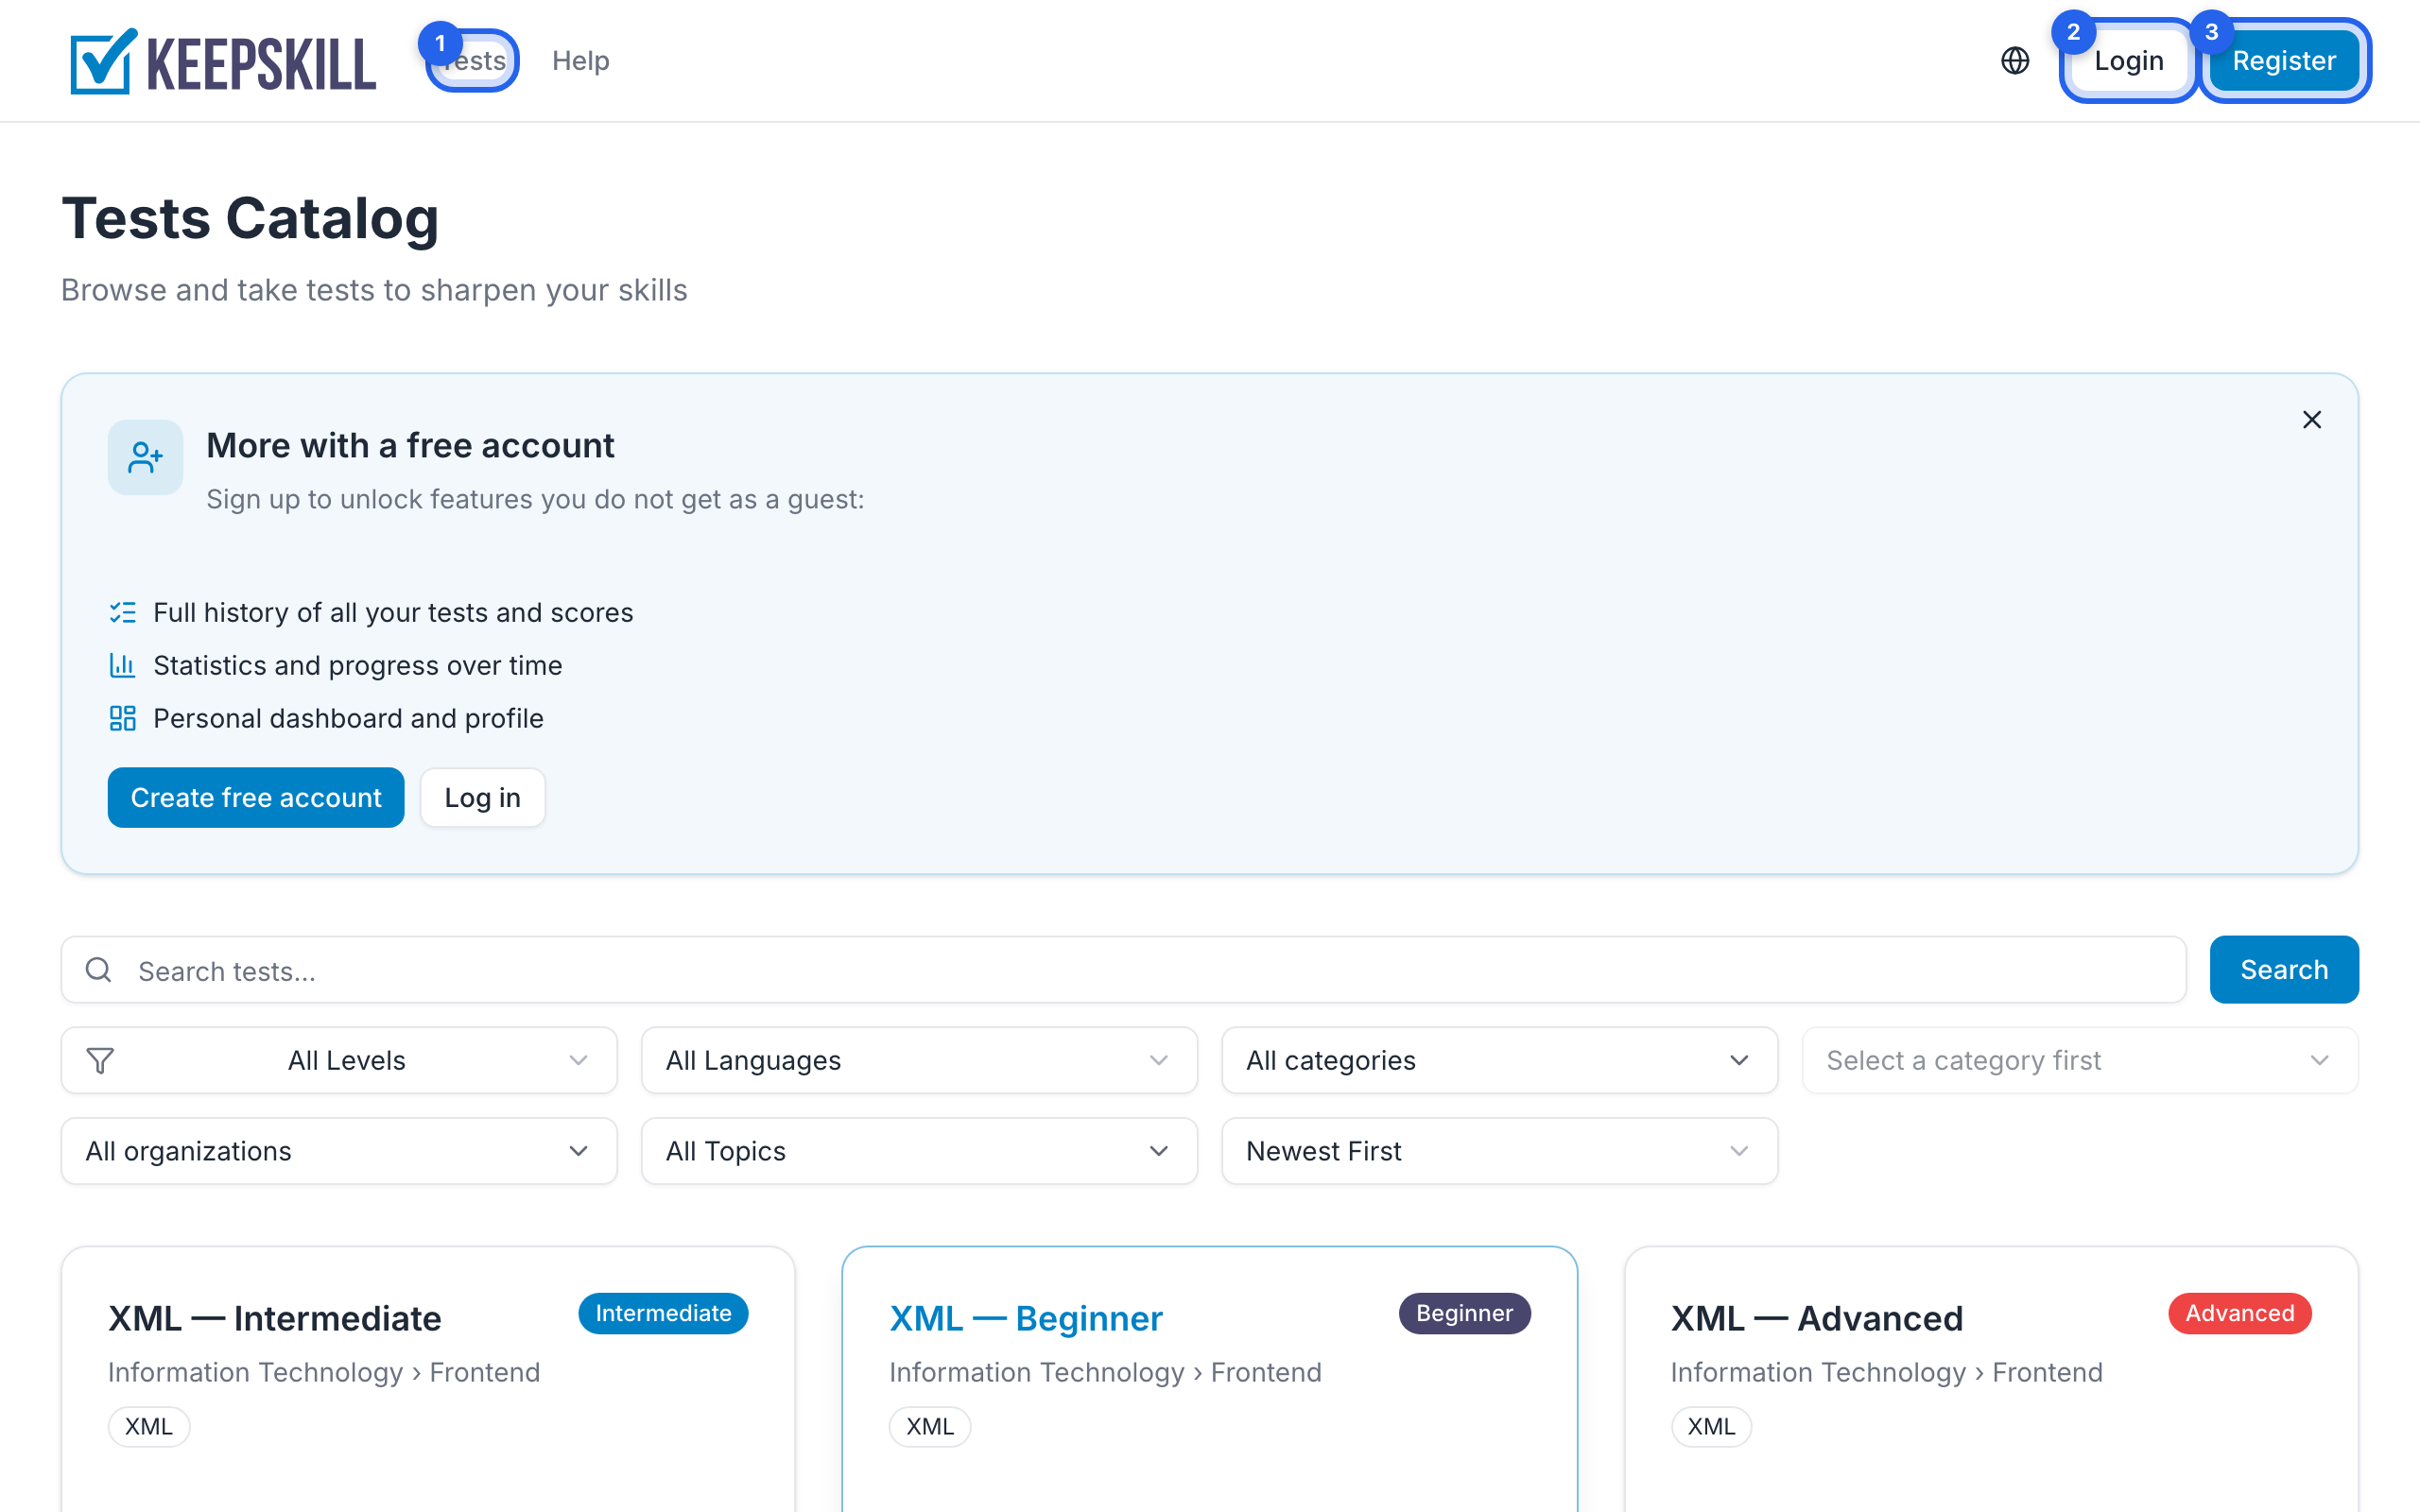This screenshot has width=2420, height=1512.
Task: Click the Intermediate level badge
Action: 663,1313
